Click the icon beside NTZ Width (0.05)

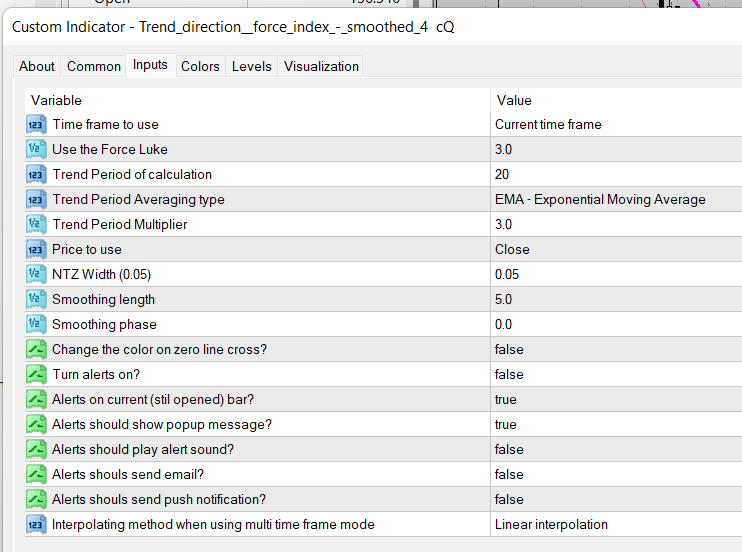coord(36,275)
